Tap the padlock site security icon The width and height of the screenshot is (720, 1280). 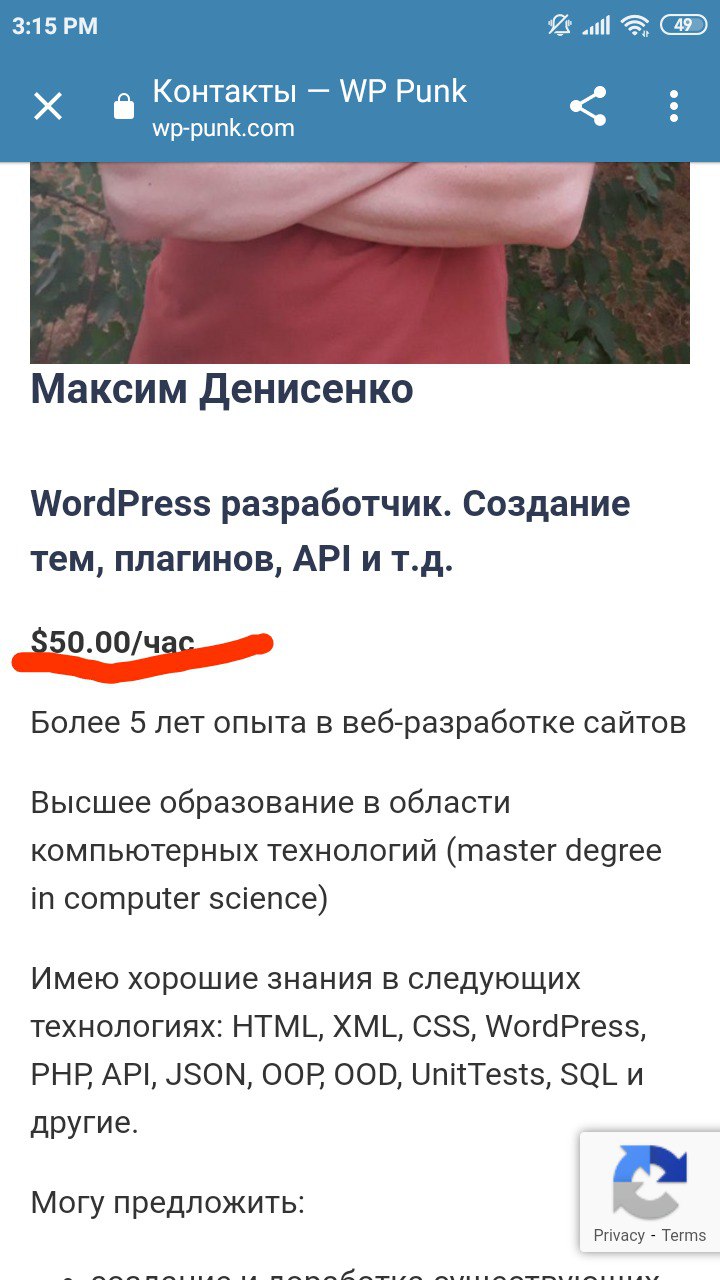point(124,106)
